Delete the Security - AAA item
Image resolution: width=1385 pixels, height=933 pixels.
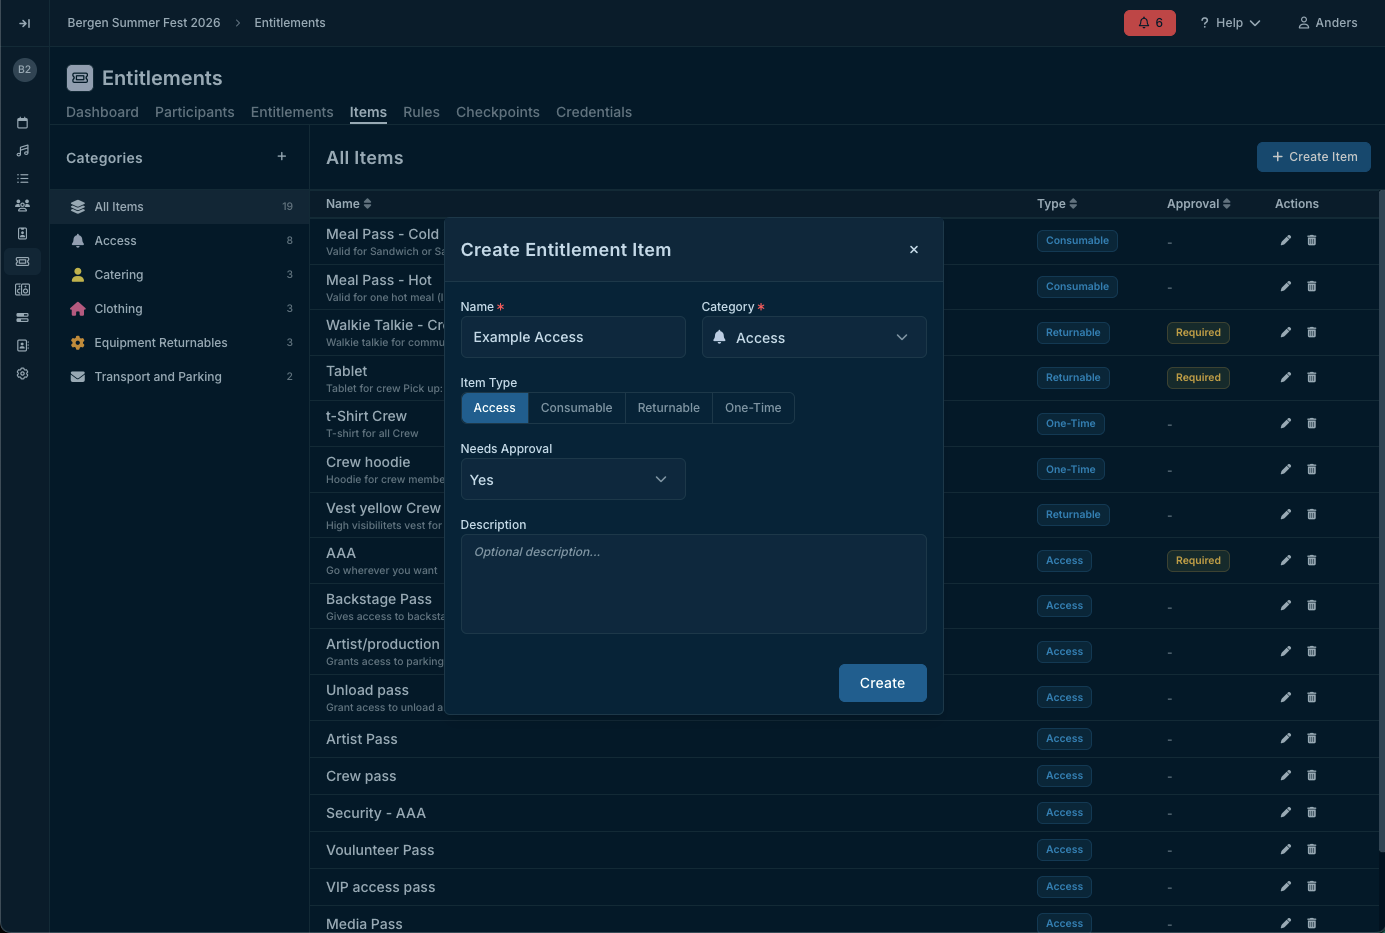click(x=1312, y=812)
